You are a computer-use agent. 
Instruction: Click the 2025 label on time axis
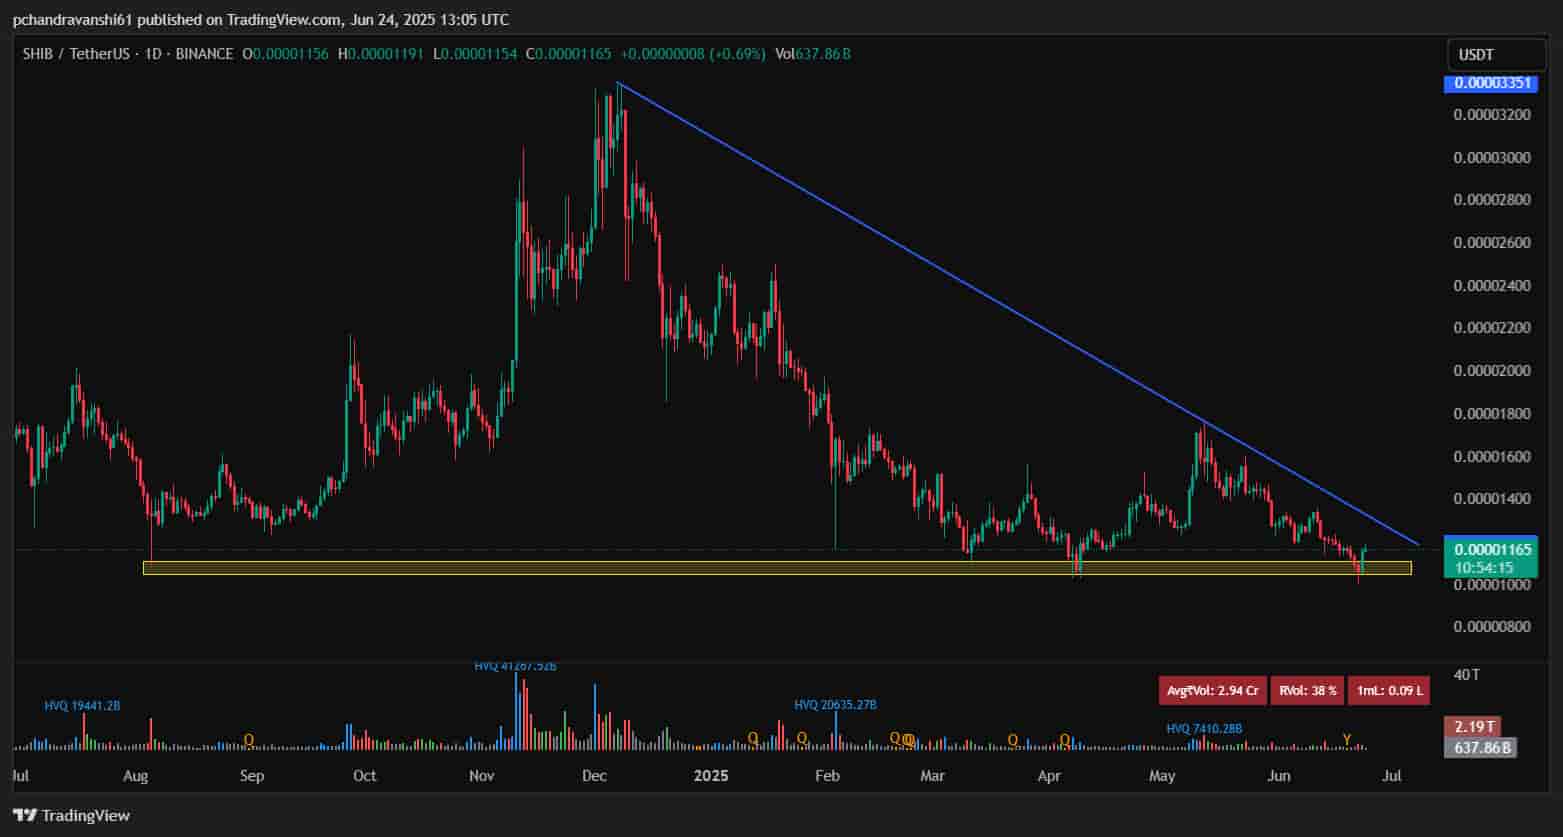(709, 776)
